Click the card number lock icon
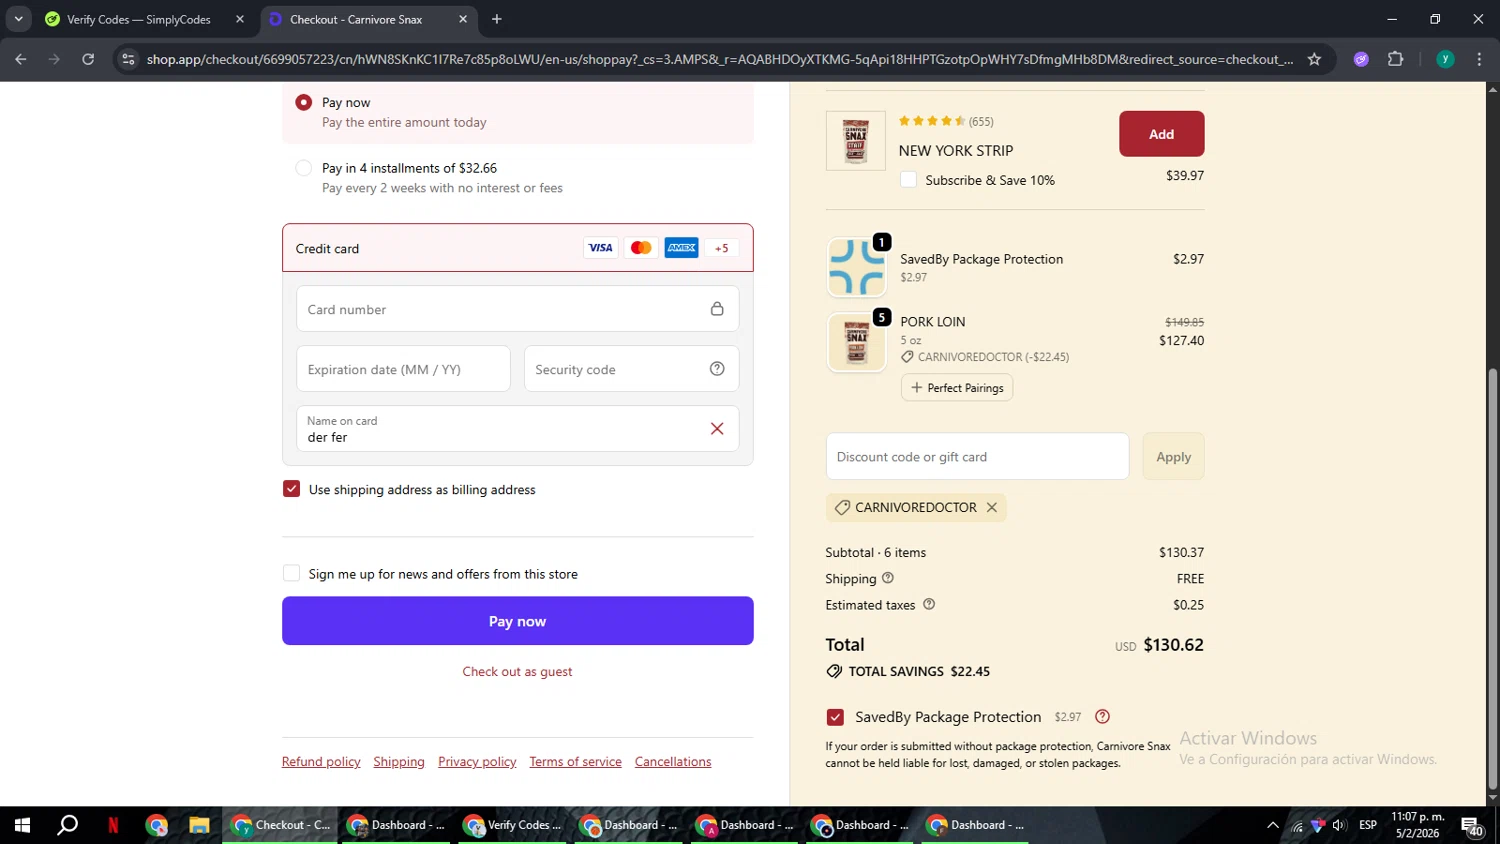This screenshot has height=844, width=1500. click(717, 309)
